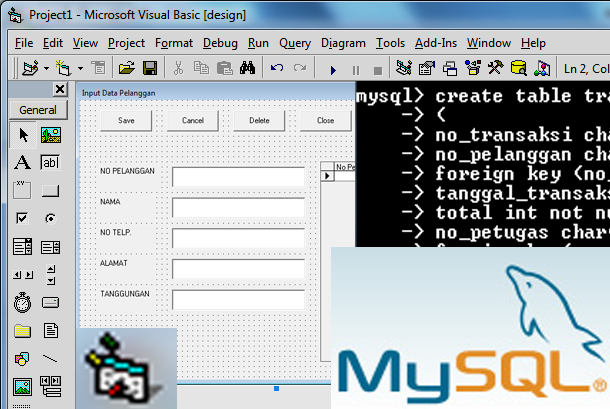Image resolution: width=610 pixels, height=409 pixels.
Task: Open the Properties Window icon
Action: [426, 68]
